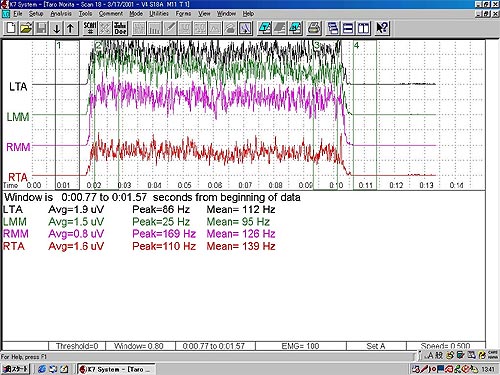Click the Window=0.80 status bar field

pyautogui.click(x=140, y=346)
